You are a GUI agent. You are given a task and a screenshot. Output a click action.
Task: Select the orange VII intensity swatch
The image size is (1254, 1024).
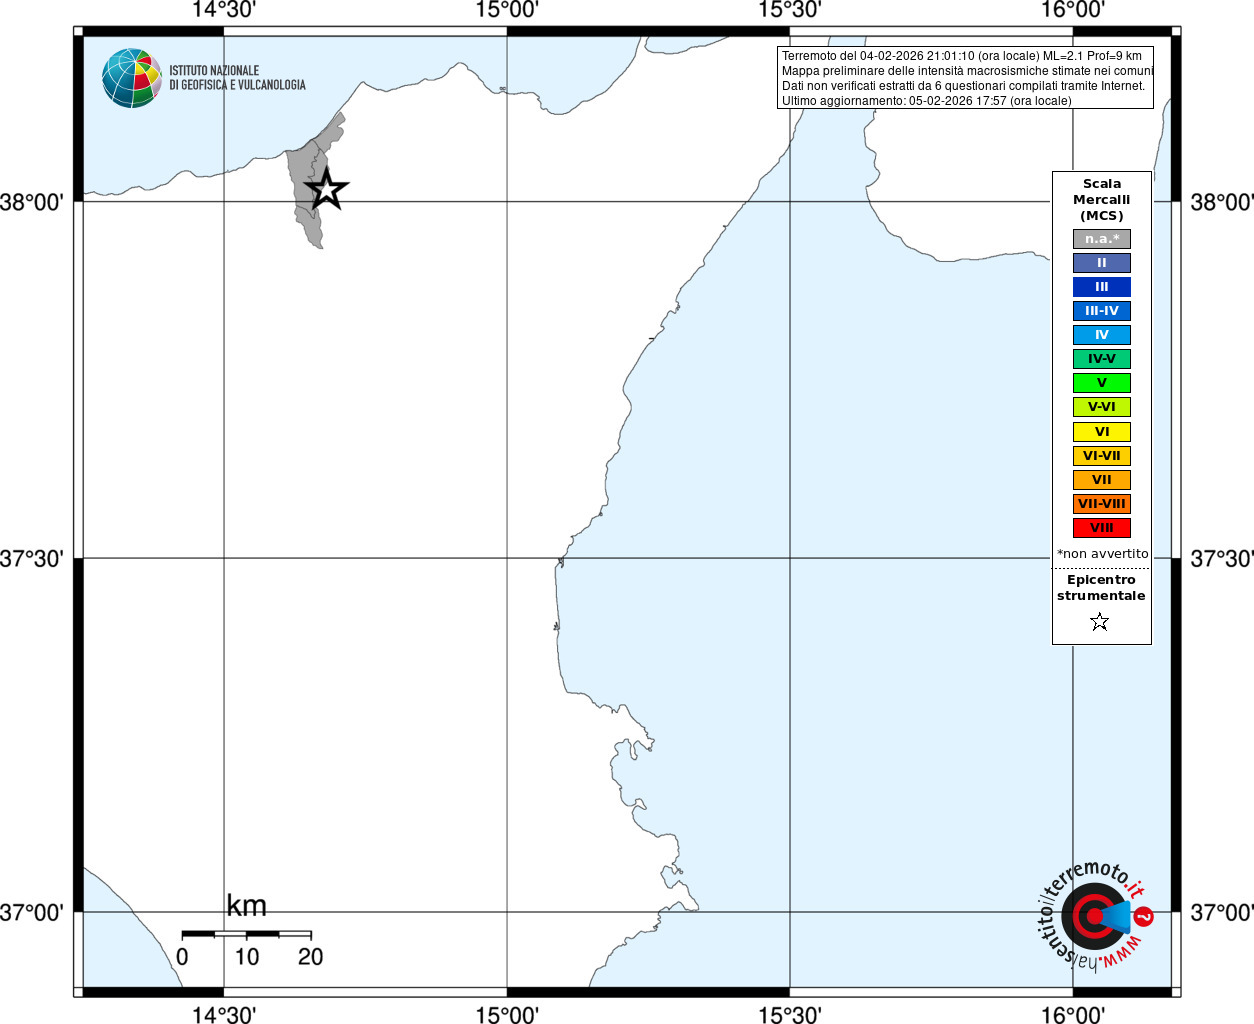[1102, 480]
